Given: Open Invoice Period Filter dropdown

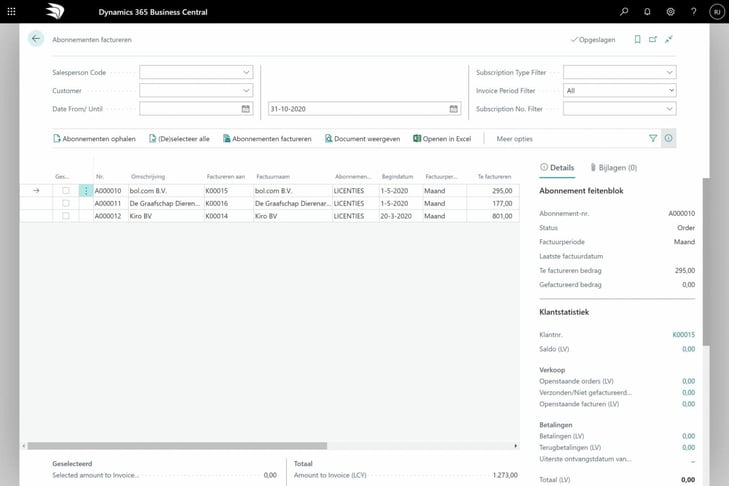Looking at the screenshot, I should coord(620,90).
